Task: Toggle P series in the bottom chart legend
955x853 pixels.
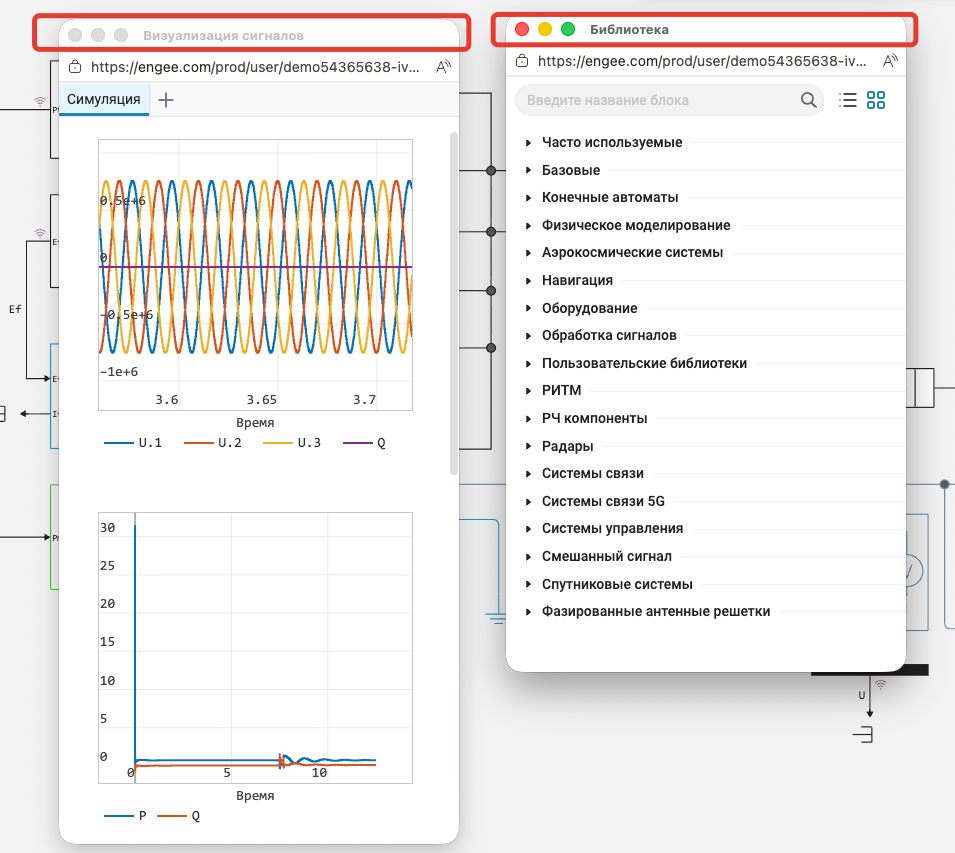Action: tap(125, 816)
